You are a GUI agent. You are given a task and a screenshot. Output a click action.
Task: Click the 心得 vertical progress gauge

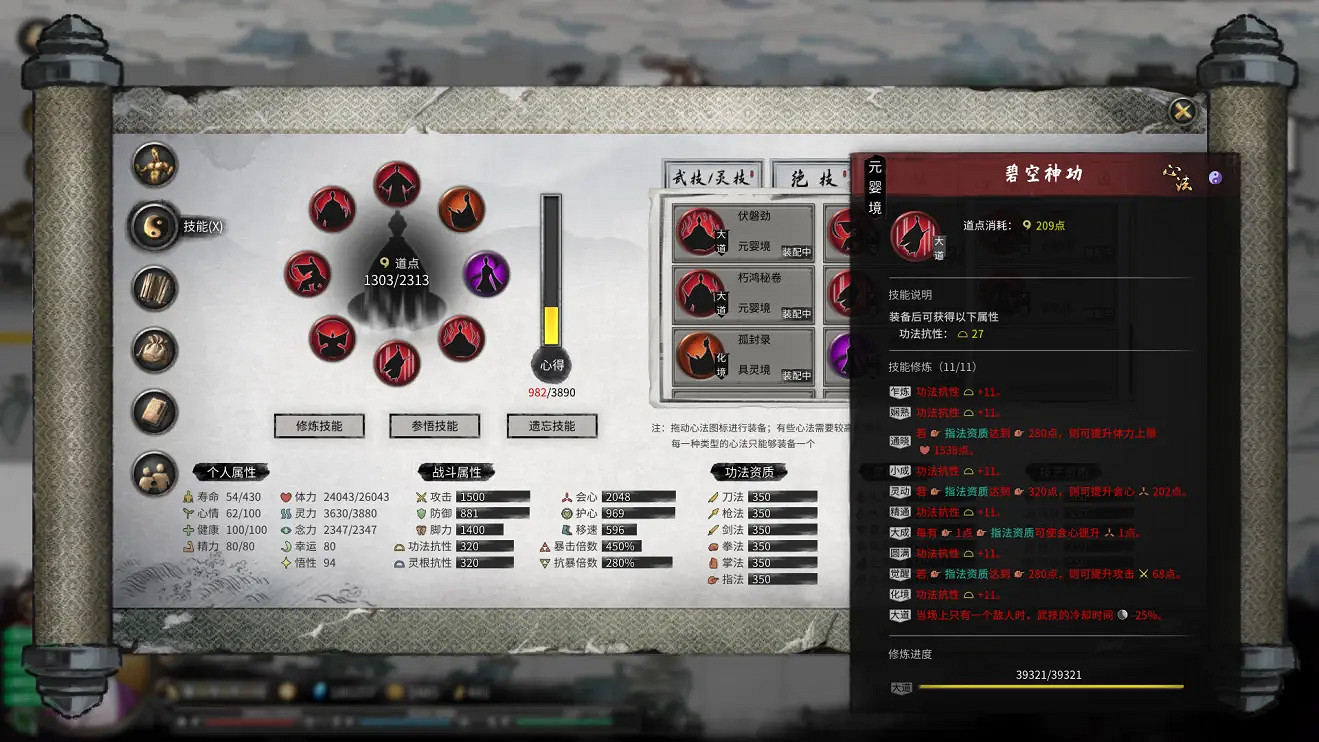click(x=551, y=272)
